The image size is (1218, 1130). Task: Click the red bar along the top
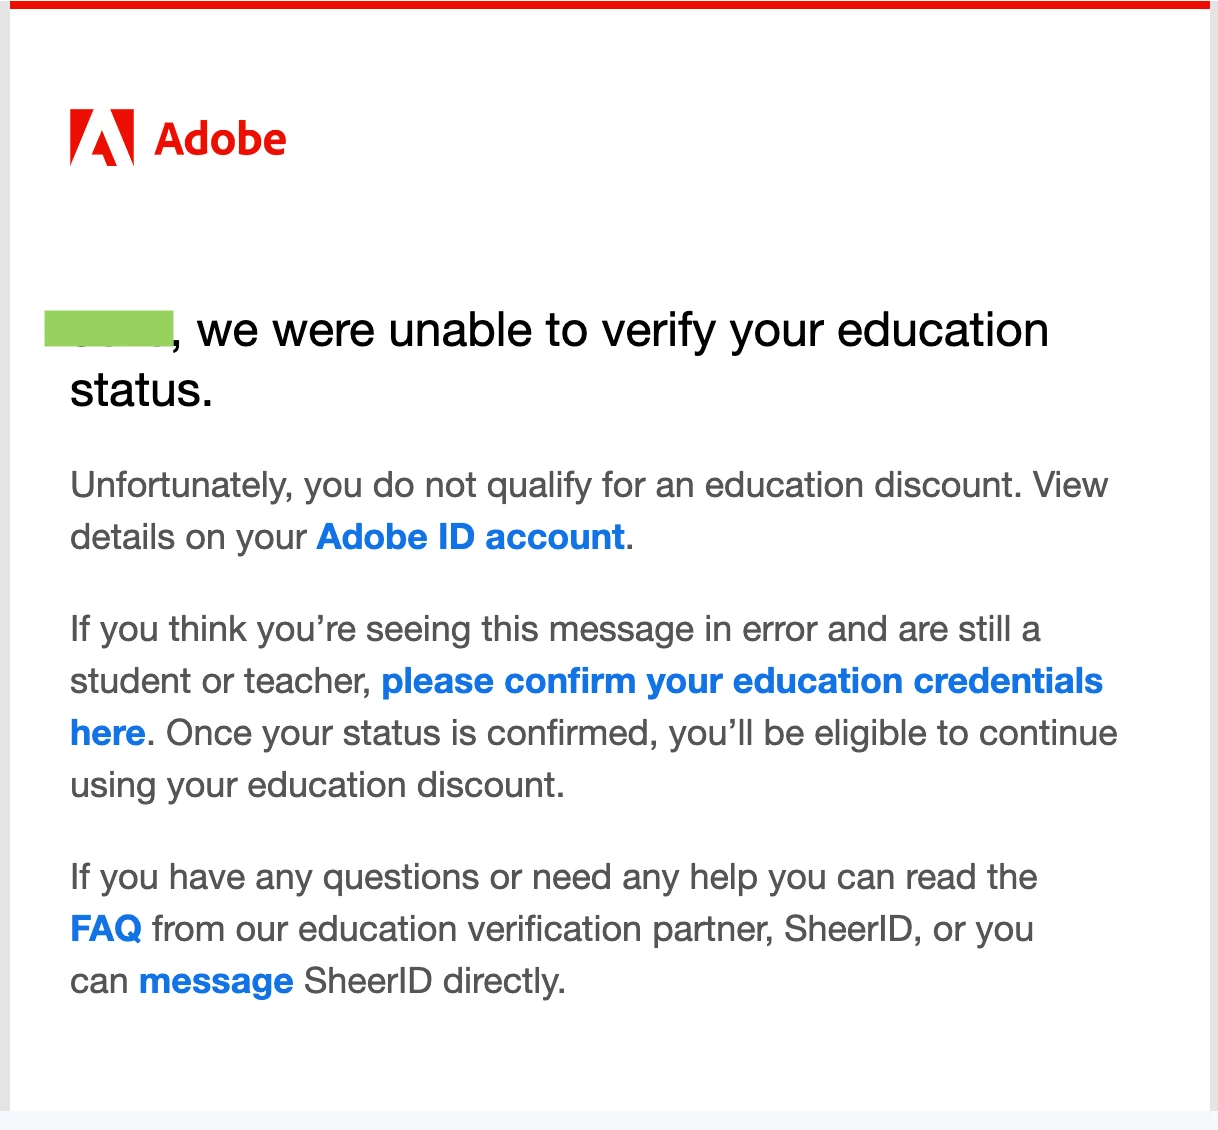click(609, 4)
